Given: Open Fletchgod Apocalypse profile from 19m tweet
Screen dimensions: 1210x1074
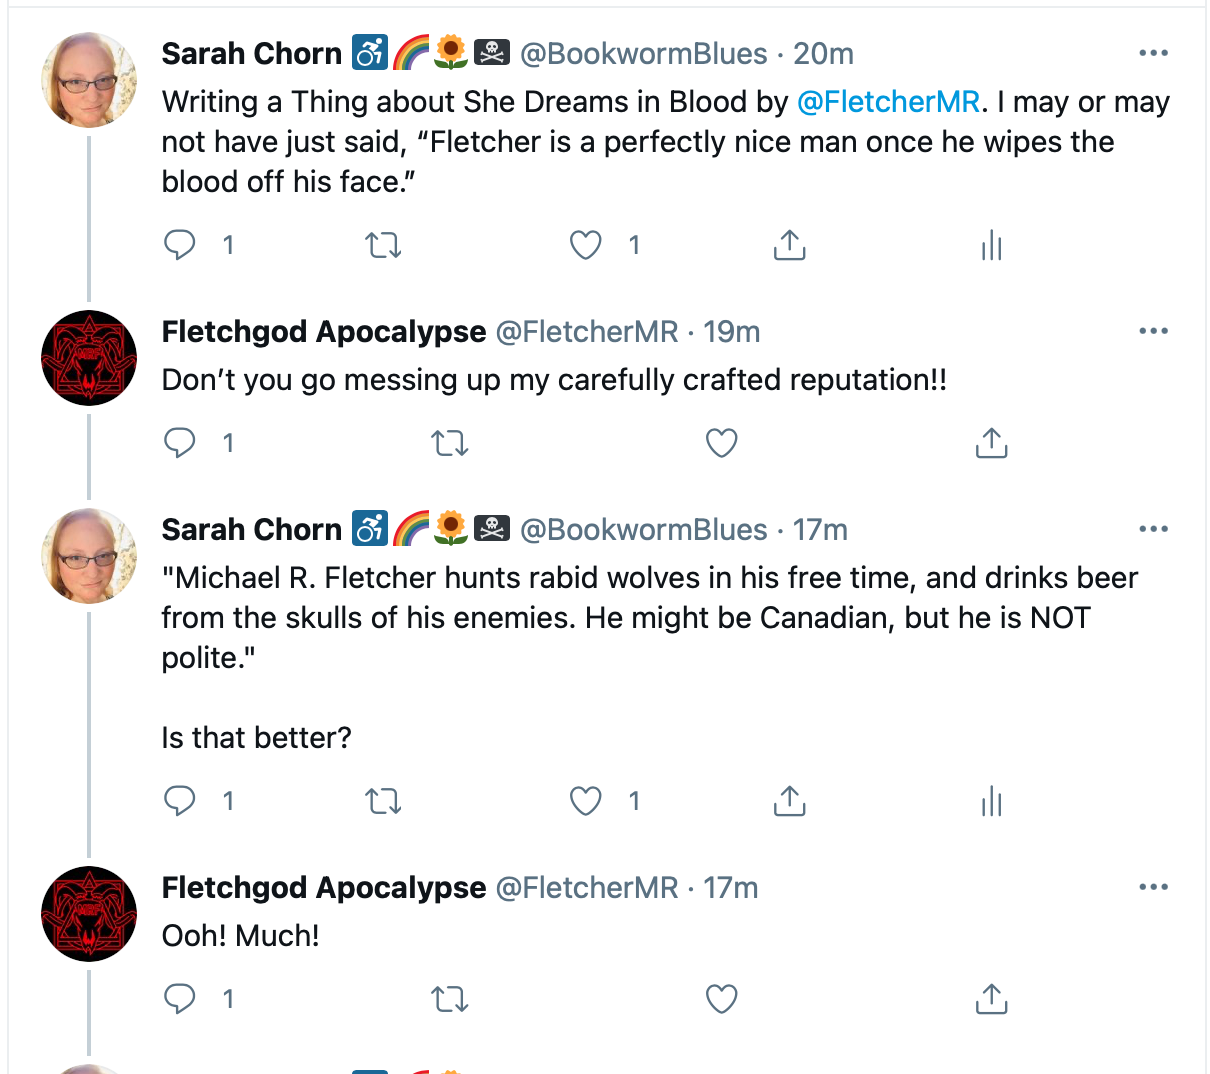Looking at the screenshot, I should point(324,331).
